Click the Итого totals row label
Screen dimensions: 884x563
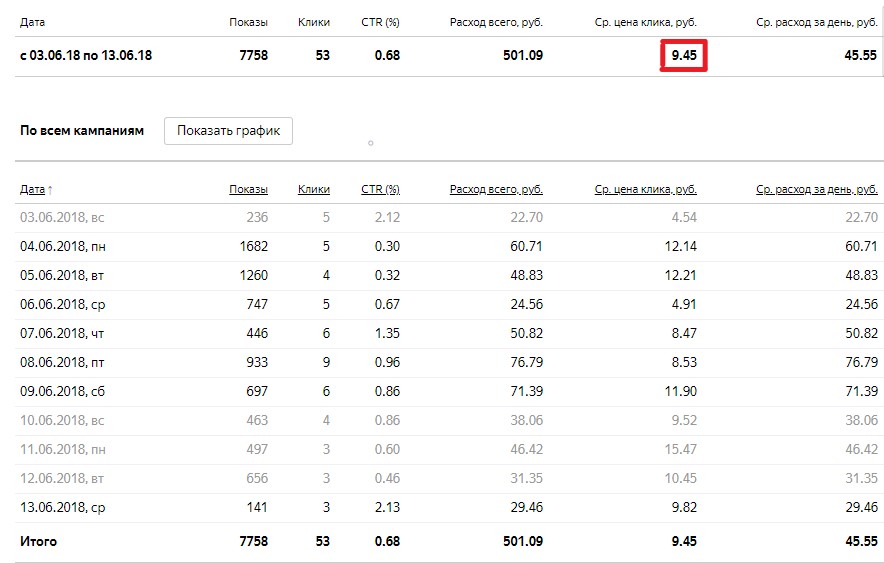(x=38, y=542)
